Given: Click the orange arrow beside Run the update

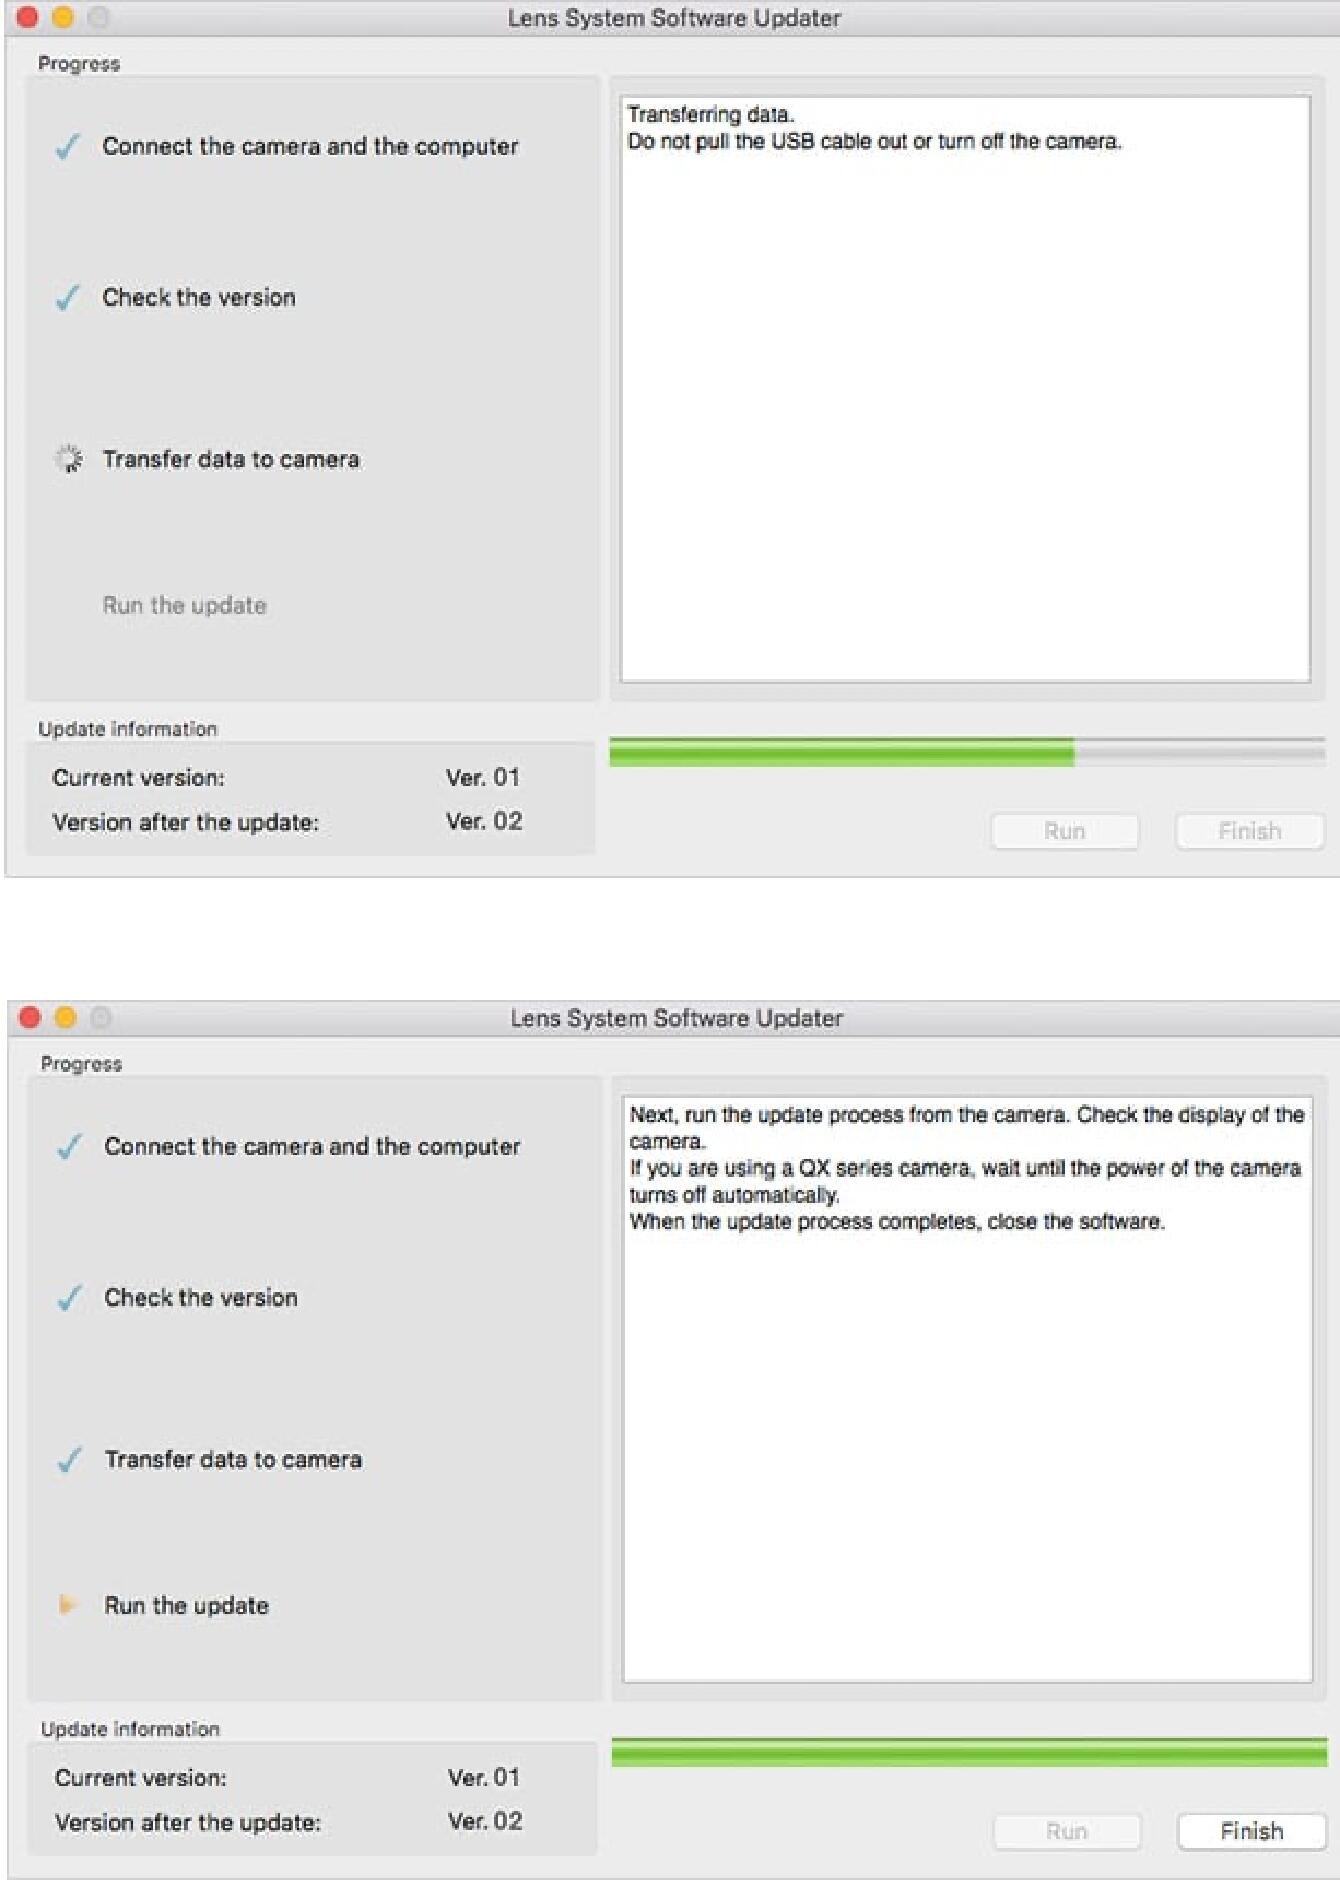Looking at the screenshot, I should [x=67, y=1605].
